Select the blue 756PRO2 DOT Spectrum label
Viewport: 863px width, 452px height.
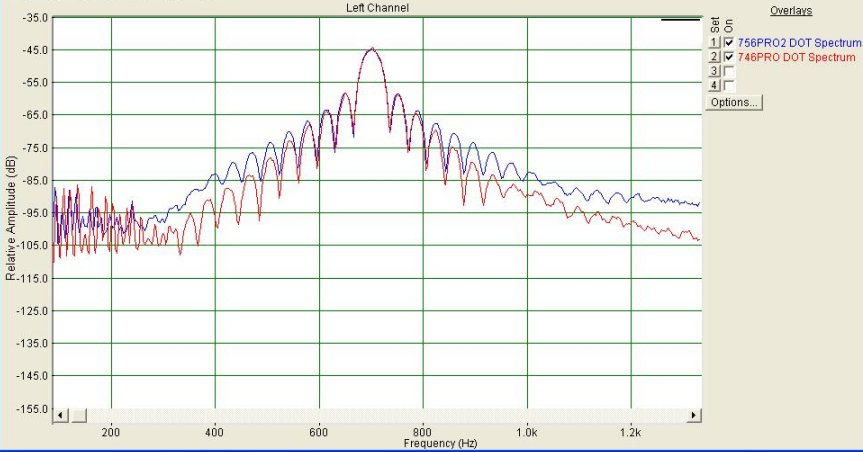799,43
